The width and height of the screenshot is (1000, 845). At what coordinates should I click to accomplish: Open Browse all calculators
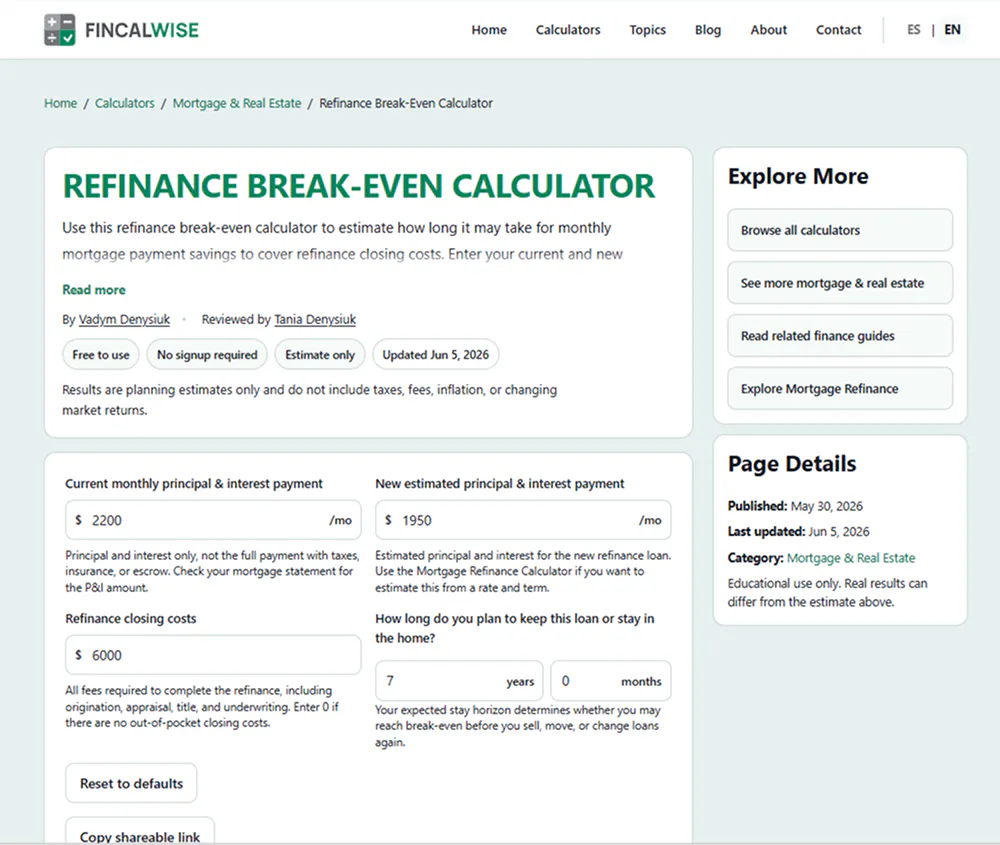click(x=840, y=230)
